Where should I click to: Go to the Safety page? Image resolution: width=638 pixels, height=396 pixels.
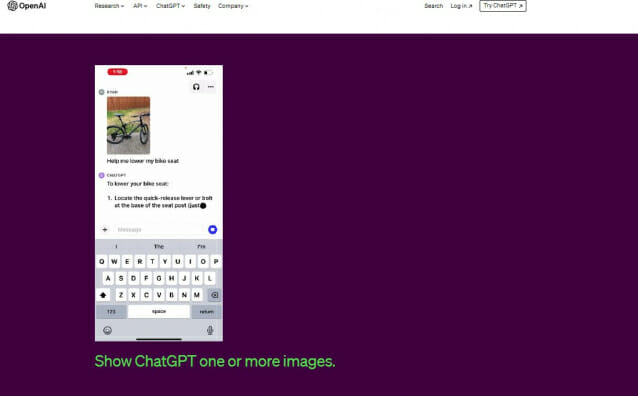click(202, 6)
